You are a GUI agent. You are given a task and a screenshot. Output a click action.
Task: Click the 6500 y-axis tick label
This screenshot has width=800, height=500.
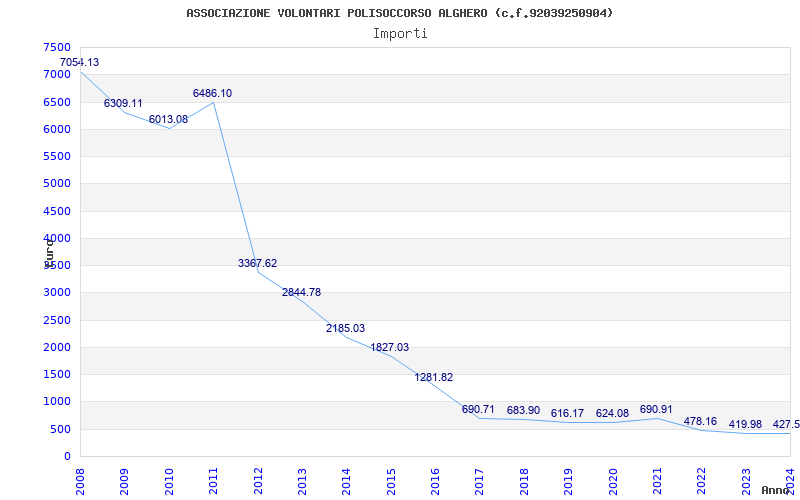[x=57, y=102]
